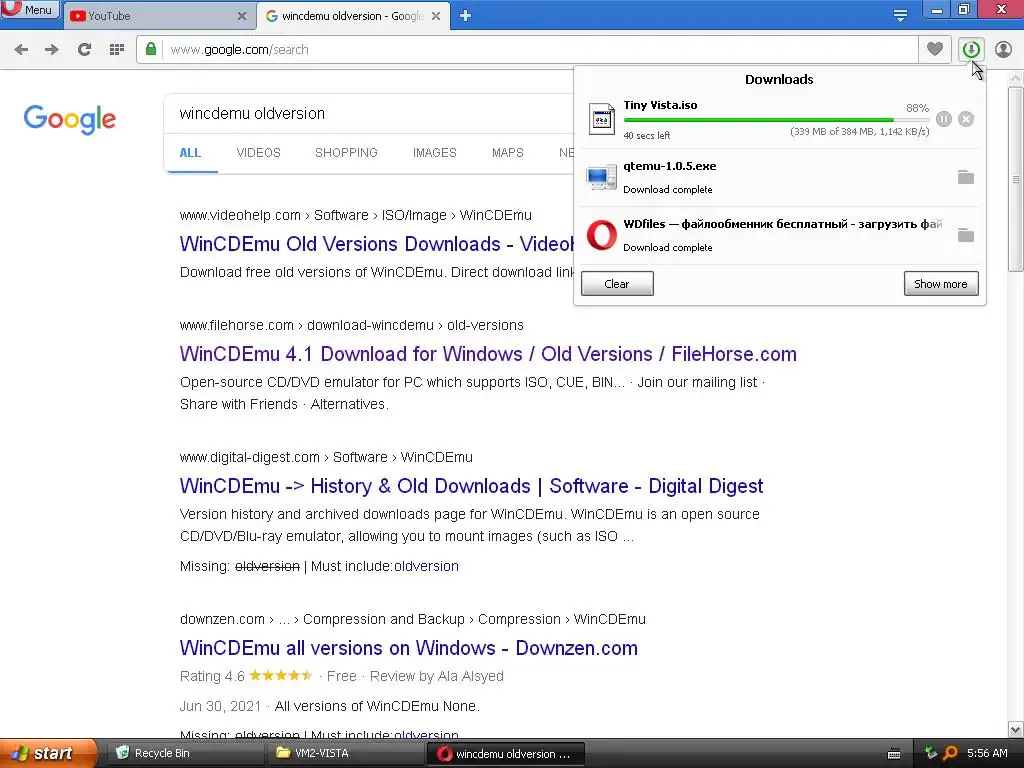Screen dimensions: 1024x768
Task: Open the tab menu icon in title bar
Action: click(900, 16)
